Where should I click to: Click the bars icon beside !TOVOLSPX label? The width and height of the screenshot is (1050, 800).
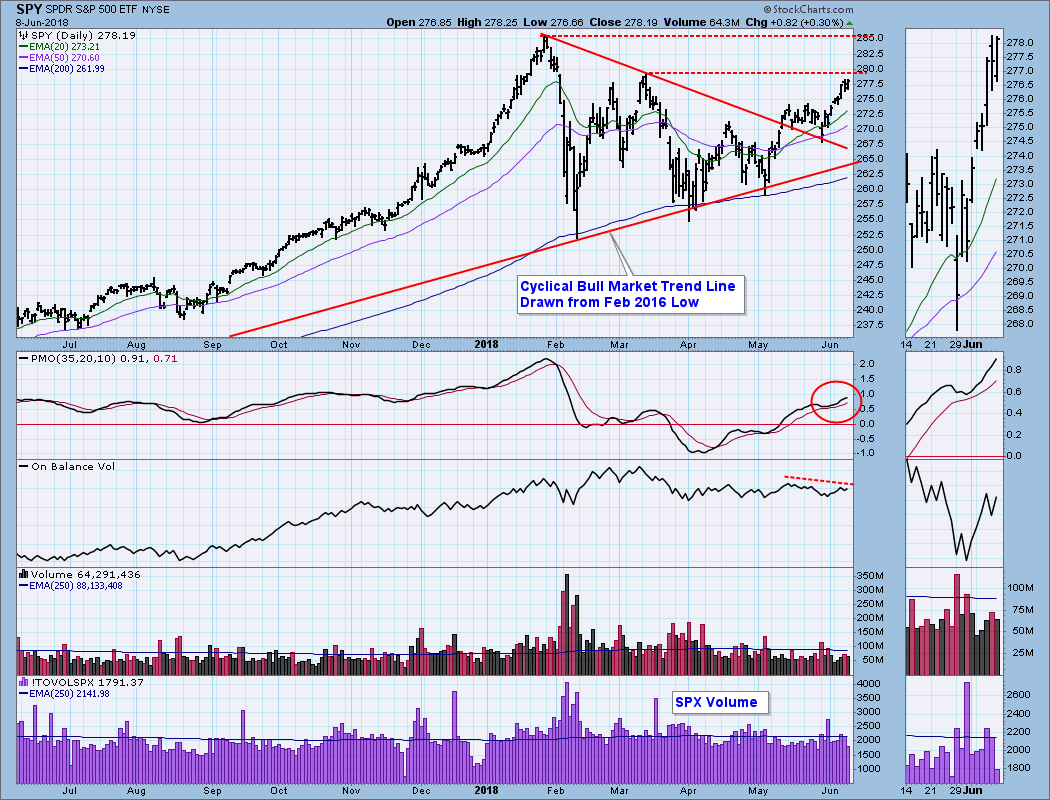point(24,682)
